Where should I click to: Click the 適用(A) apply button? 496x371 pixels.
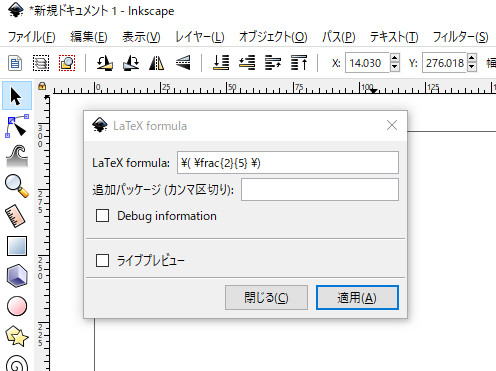(x=357, y=297)
